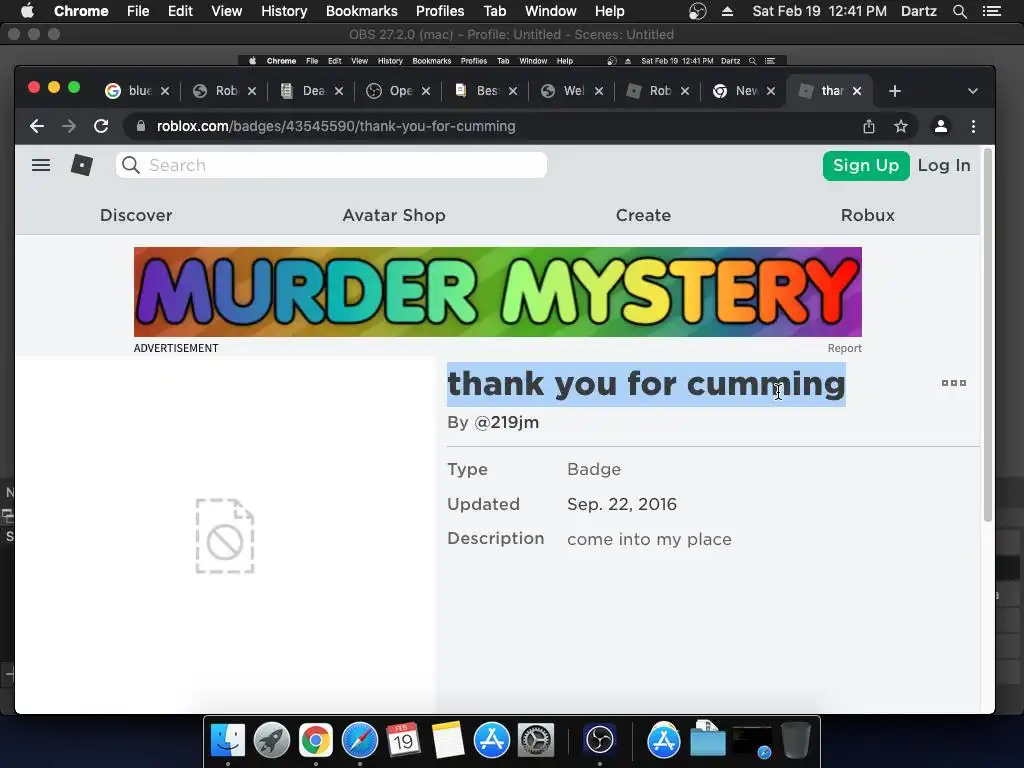Open Calendar from the dock
The width and height of the screenshot is (1024, 768).
click(x=403, y=741)
